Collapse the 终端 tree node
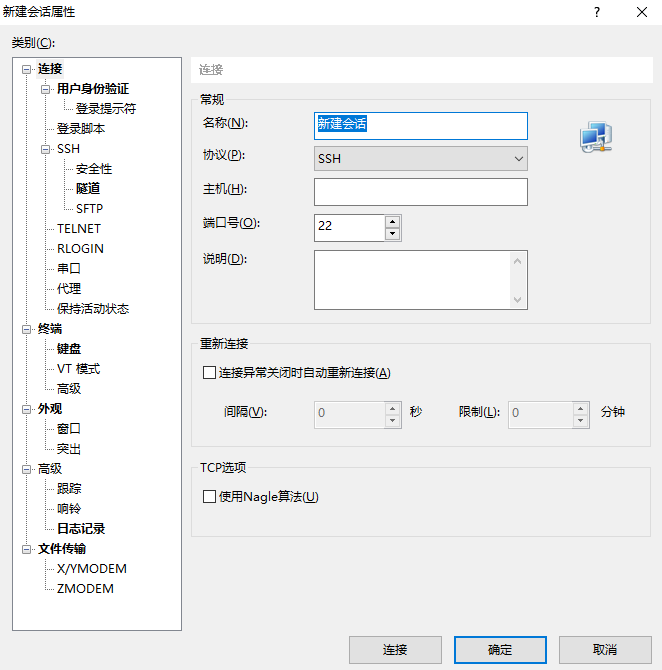 [26, 329]
